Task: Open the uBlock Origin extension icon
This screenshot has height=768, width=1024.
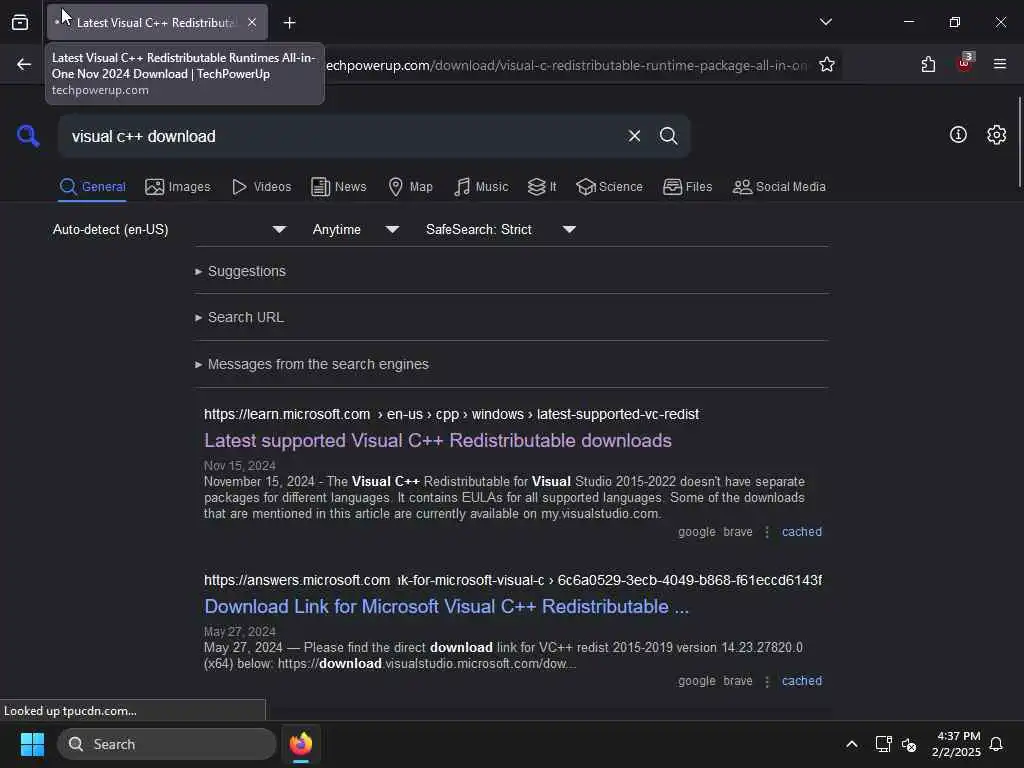Action: [x=965, y=63]
